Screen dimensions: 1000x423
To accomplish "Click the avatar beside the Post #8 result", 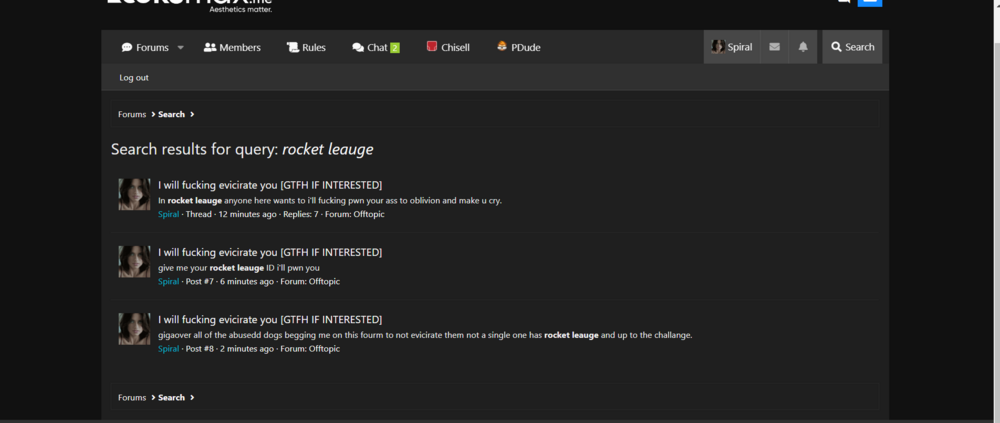I will click(x=134, y=328).
